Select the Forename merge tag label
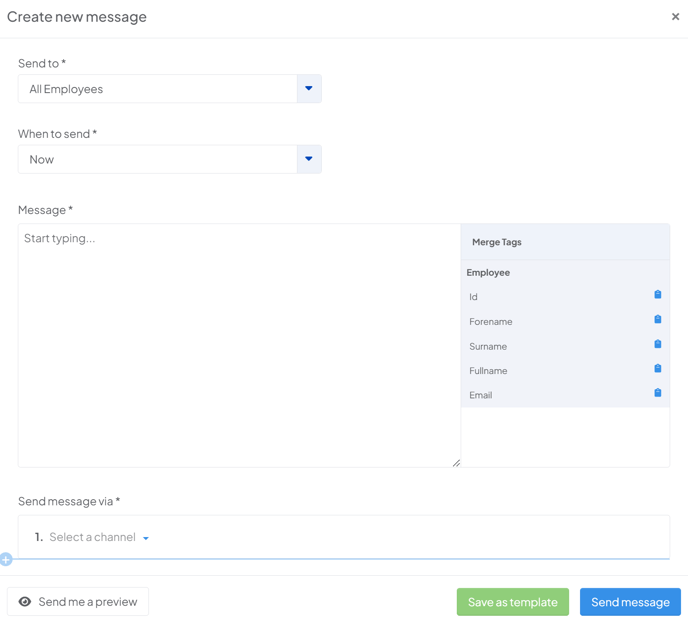The height and width of the screenshot is (621, 688). tap(491, 322)
